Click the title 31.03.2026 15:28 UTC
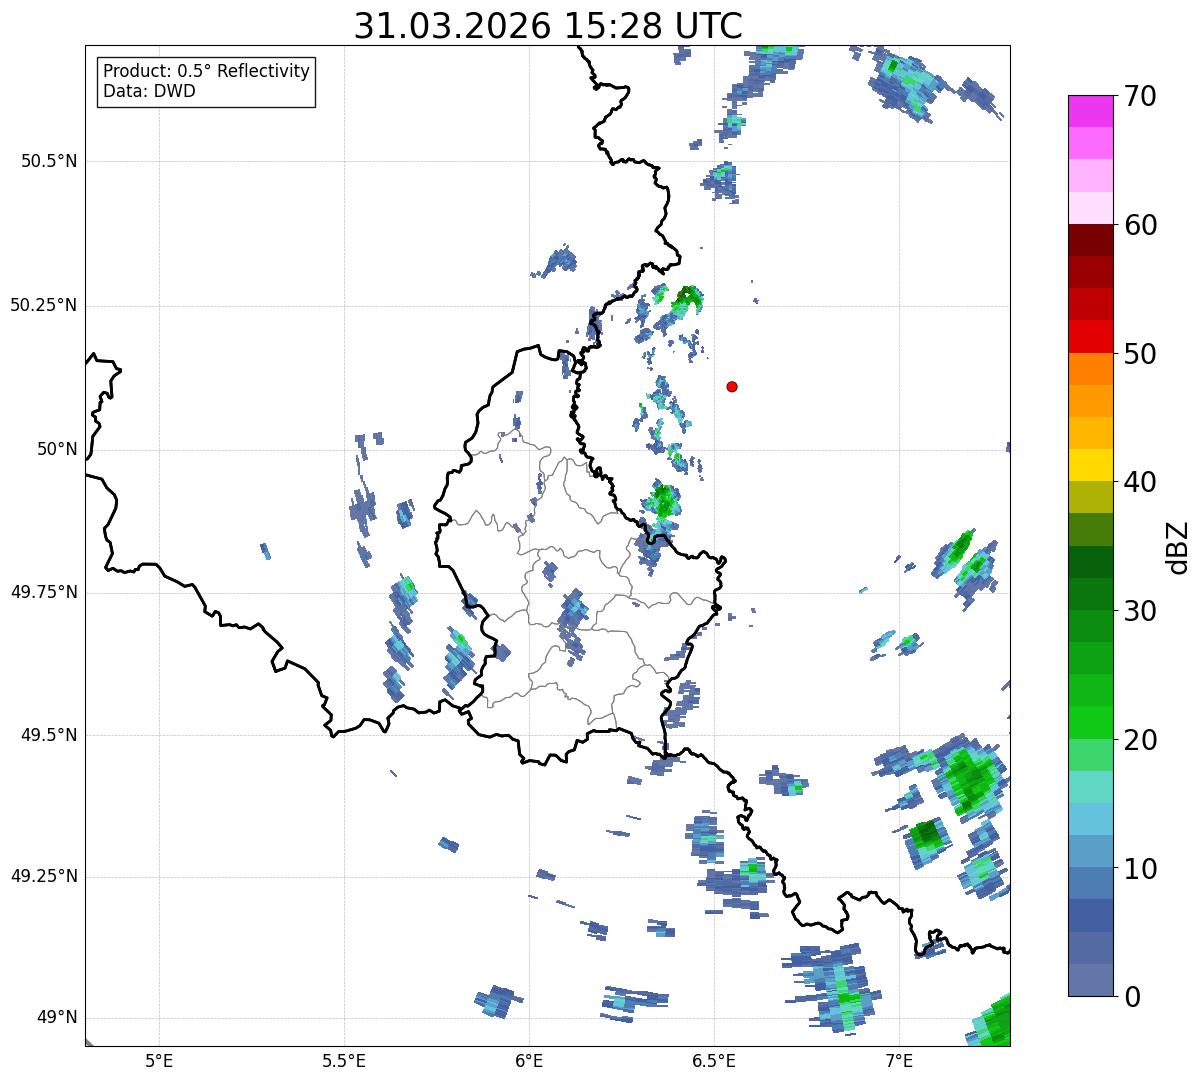1202x1081 pixels. (x=548, y=26)
